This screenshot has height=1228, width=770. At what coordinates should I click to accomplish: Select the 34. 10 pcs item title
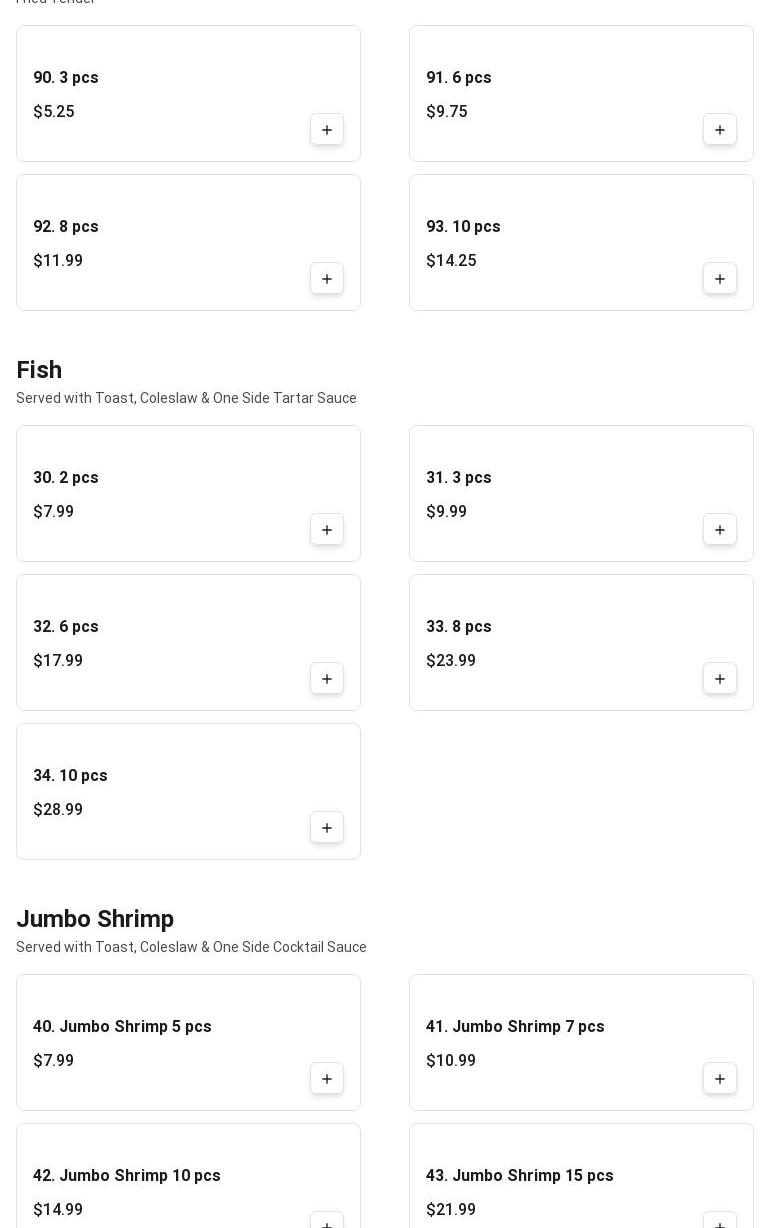coord(70,776)
